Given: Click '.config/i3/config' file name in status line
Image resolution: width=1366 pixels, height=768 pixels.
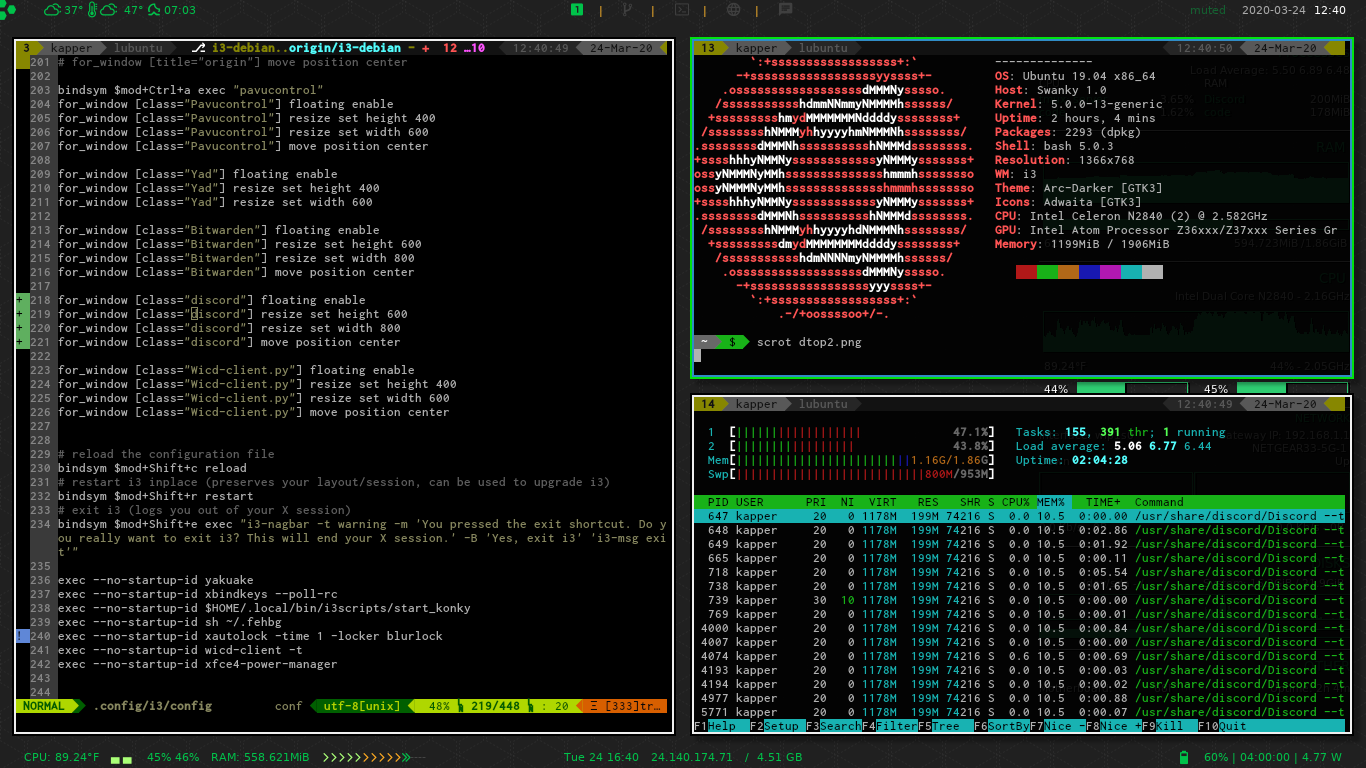Looking at the screenshot, I should point(153,706).
